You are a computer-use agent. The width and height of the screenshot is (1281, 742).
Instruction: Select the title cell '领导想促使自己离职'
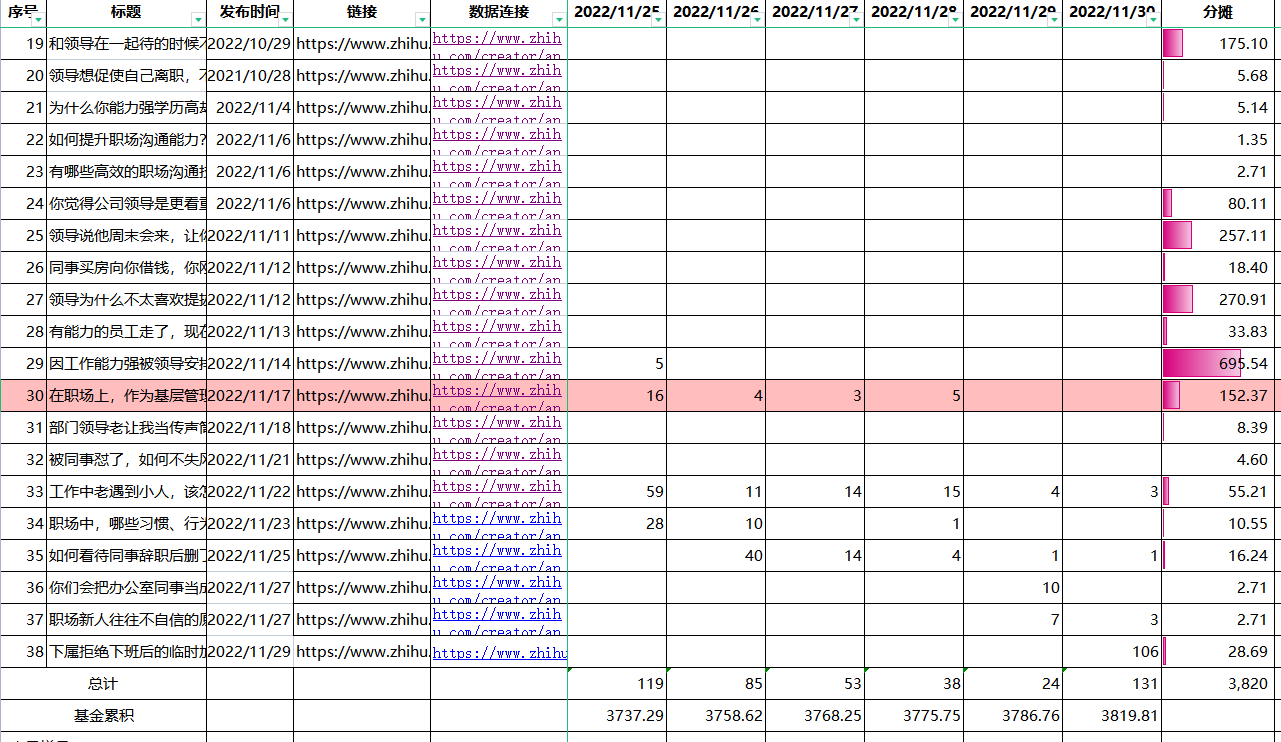pyautogui.click(x=127, y=76)
